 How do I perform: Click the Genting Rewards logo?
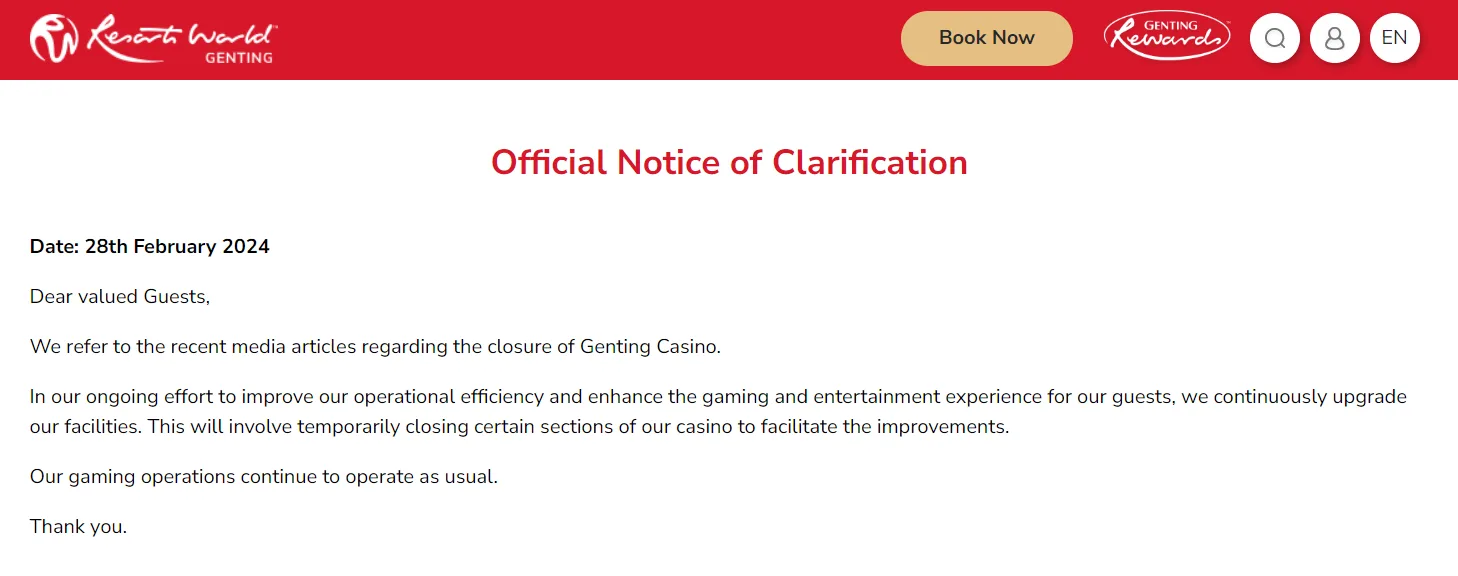point(1167,37)
